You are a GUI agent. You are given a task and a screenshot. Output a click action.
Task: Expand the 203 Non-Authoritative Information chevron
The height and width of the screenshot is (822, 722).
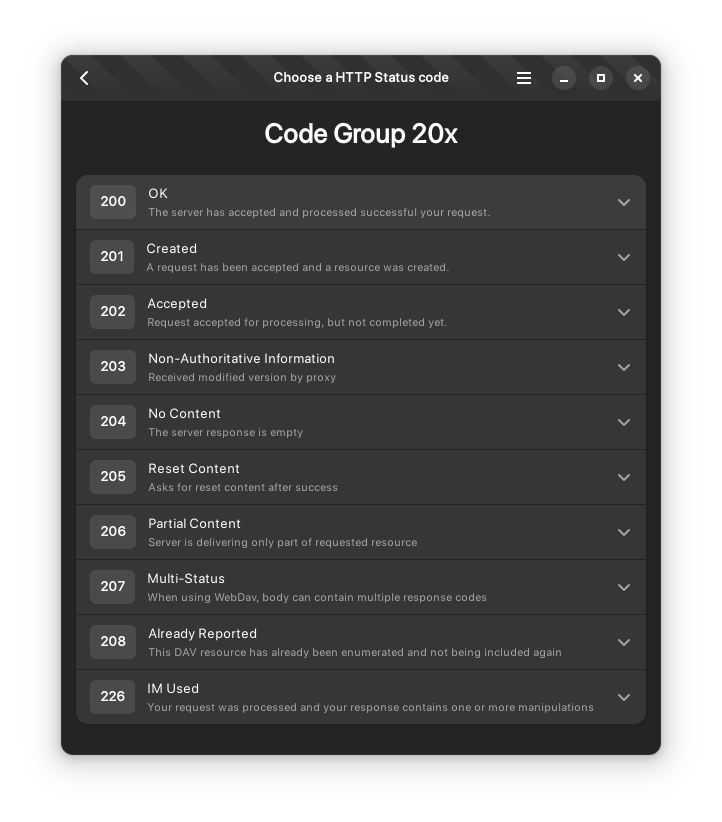pyautogui.click(x=623, y=367)
